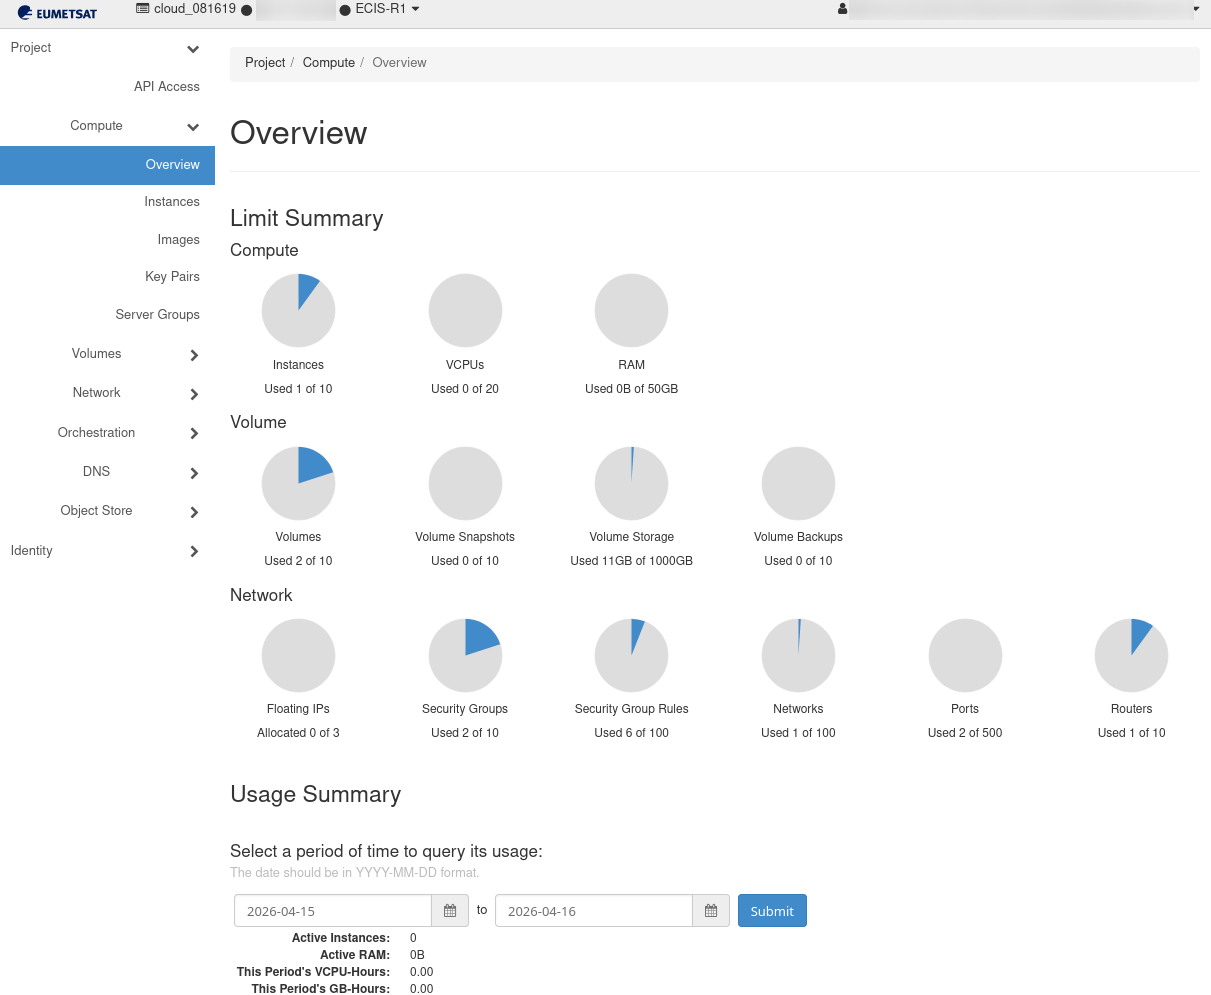This screenshot has width=1211, height=995.
Task: Click the 'Limit Summary' heading
Action: pyautogui.click(x=307, y=218)
